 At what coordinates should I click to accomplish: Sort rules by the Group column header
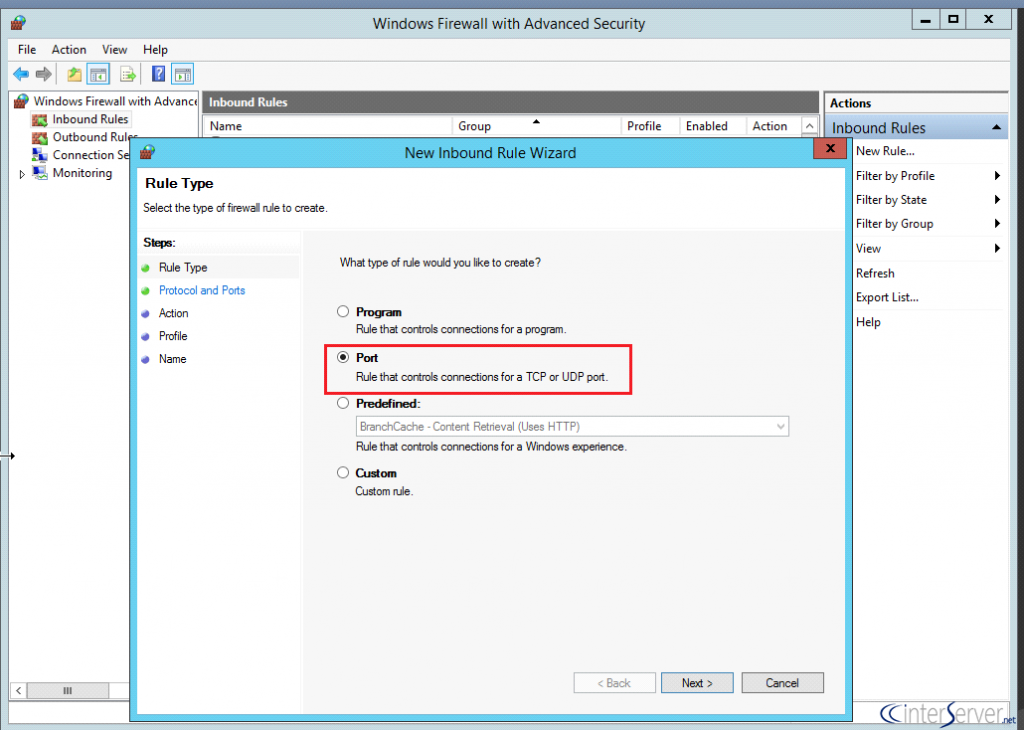[536, 126]
